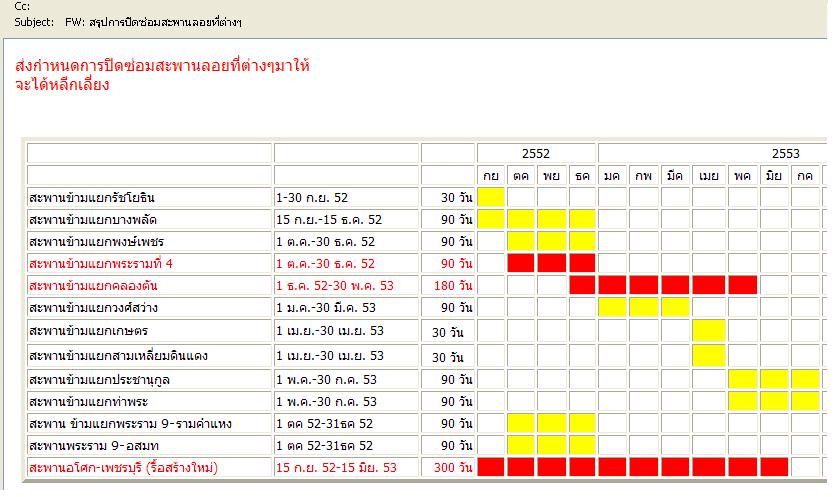Viewport: 835px width, 497px height.
Task: Click the สะพานอโศก-เพชรบุรี row name
Action: [124, 468]
